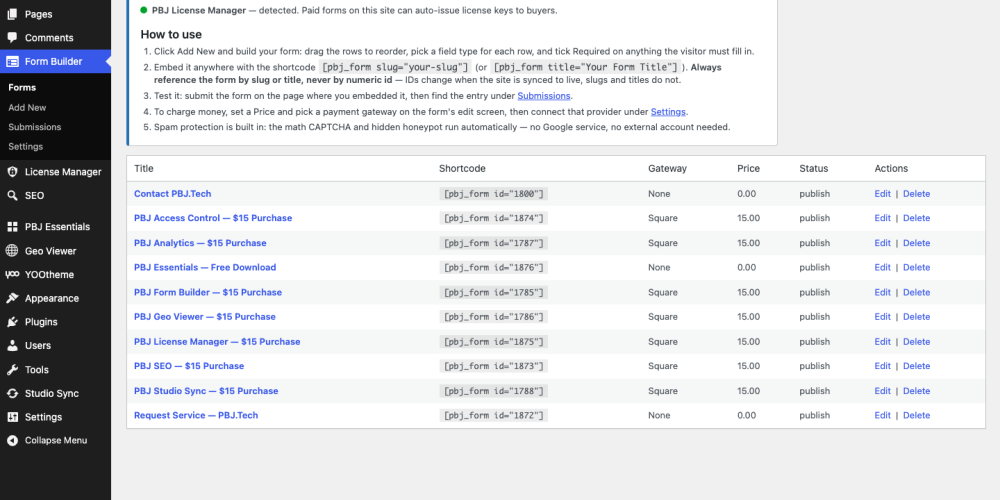Click the Plugins plug icon
This screenshot has width=1000, height=500.
point(12,322)
